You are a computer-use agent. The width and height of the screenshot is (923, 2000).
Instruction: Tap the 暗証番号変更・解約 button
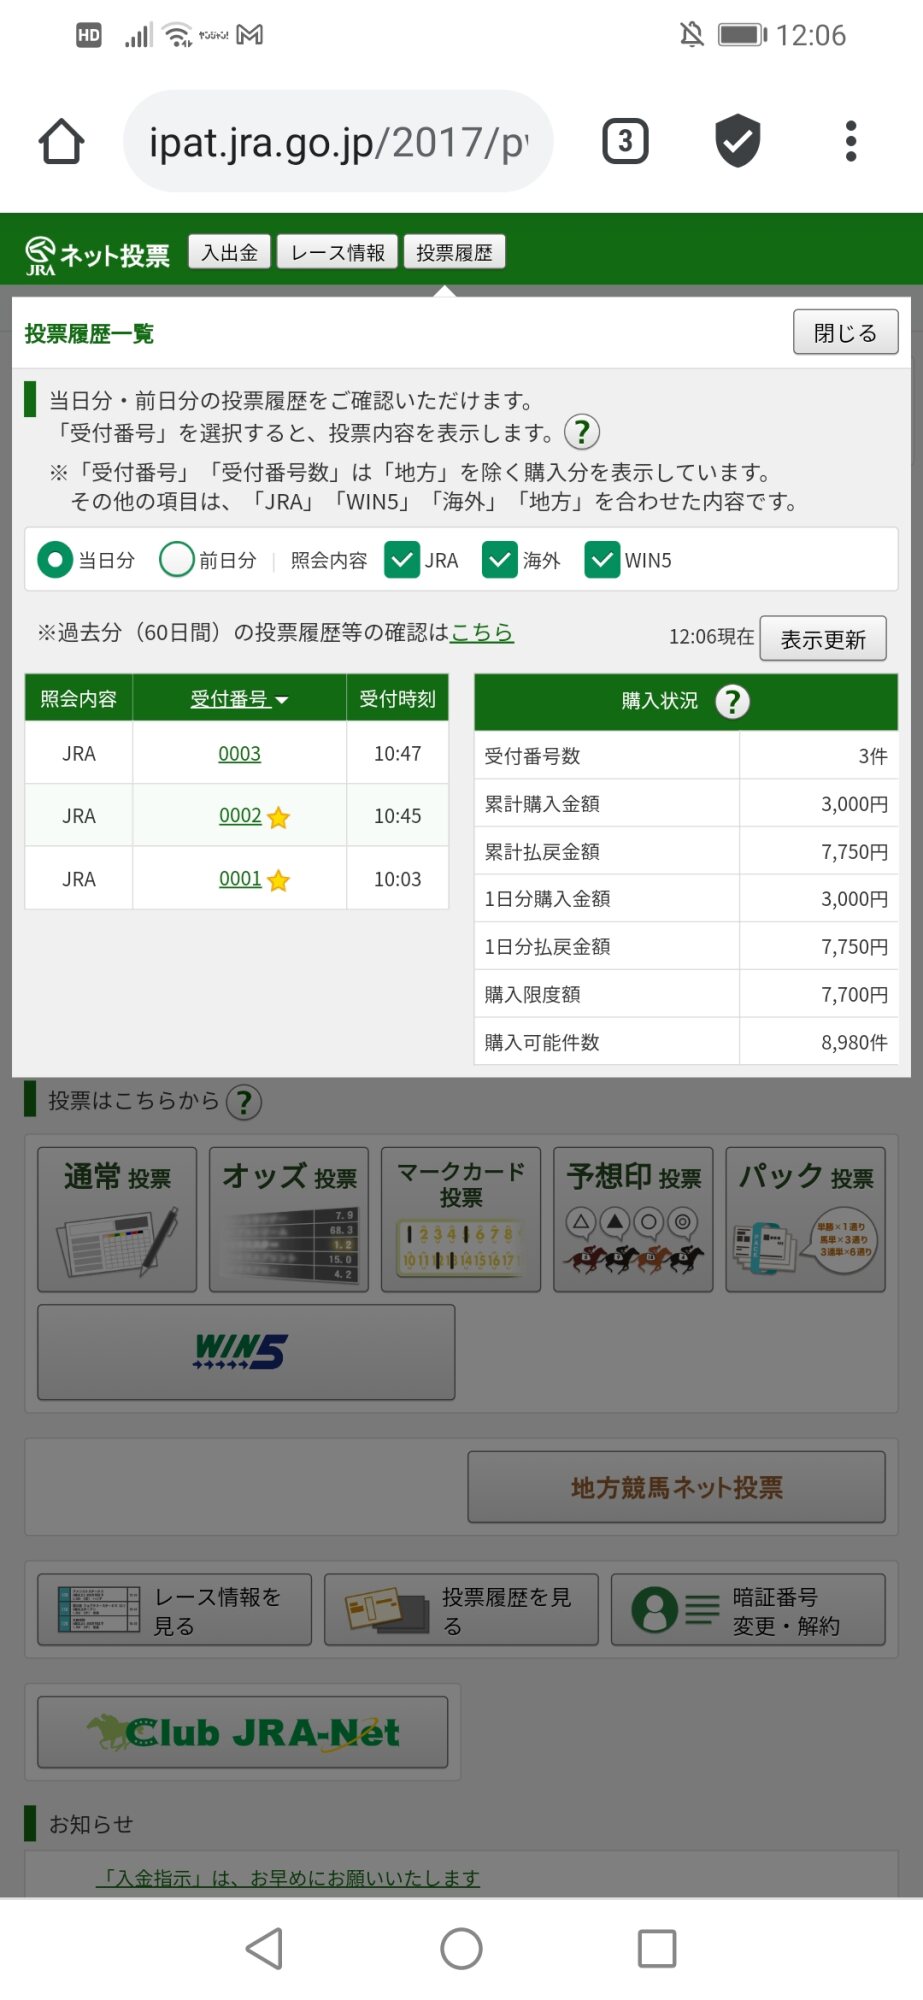tap(748, 1610)
